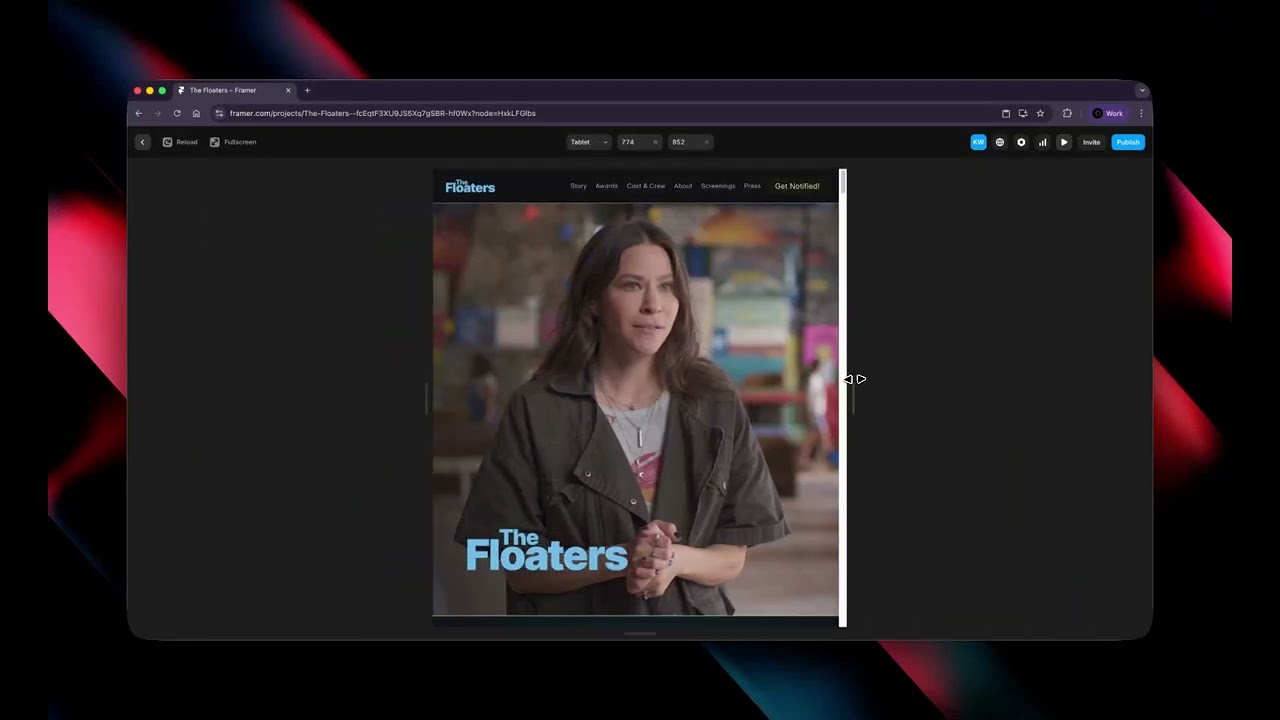Click browser back arrow
1280x720 pixels.
[x=138, y=113]
